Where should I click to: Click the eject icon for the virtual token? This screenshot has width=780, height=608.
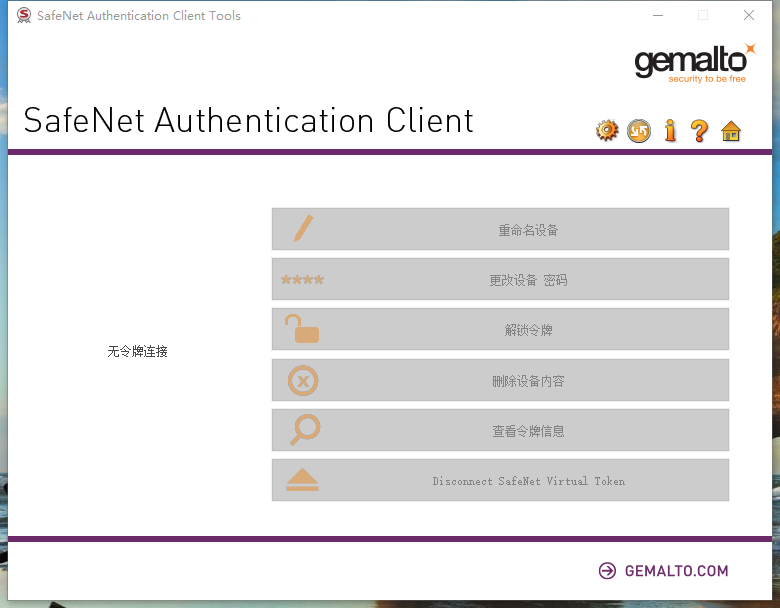coord(302,480)
